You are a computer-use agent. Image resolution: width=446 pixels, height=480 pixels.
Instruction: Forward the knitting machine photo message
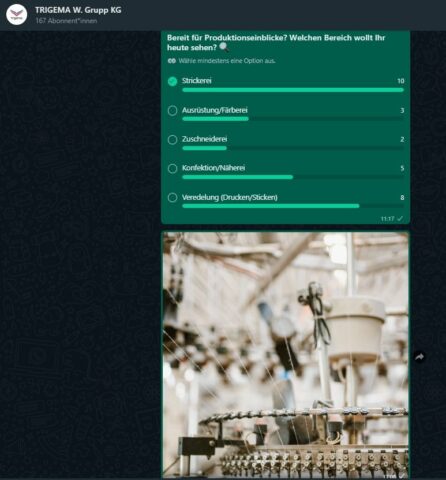pyautogui.click(x=420, y=357)
